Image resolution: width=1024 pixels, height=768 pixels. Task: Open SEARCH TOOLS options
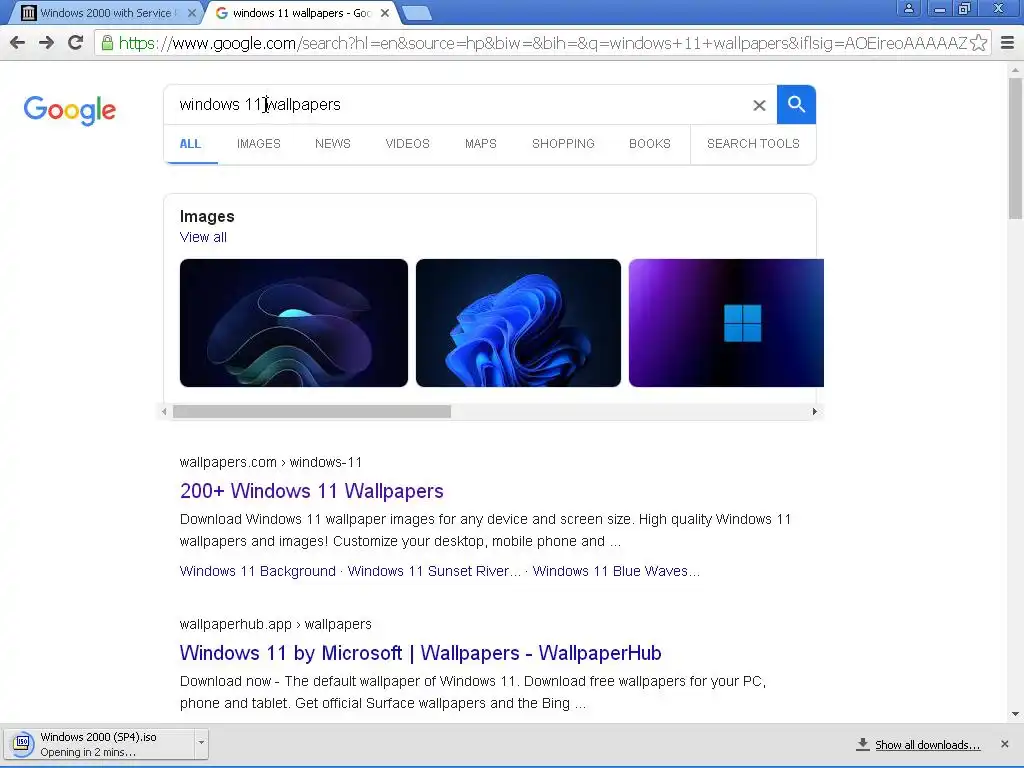point(753,144)
